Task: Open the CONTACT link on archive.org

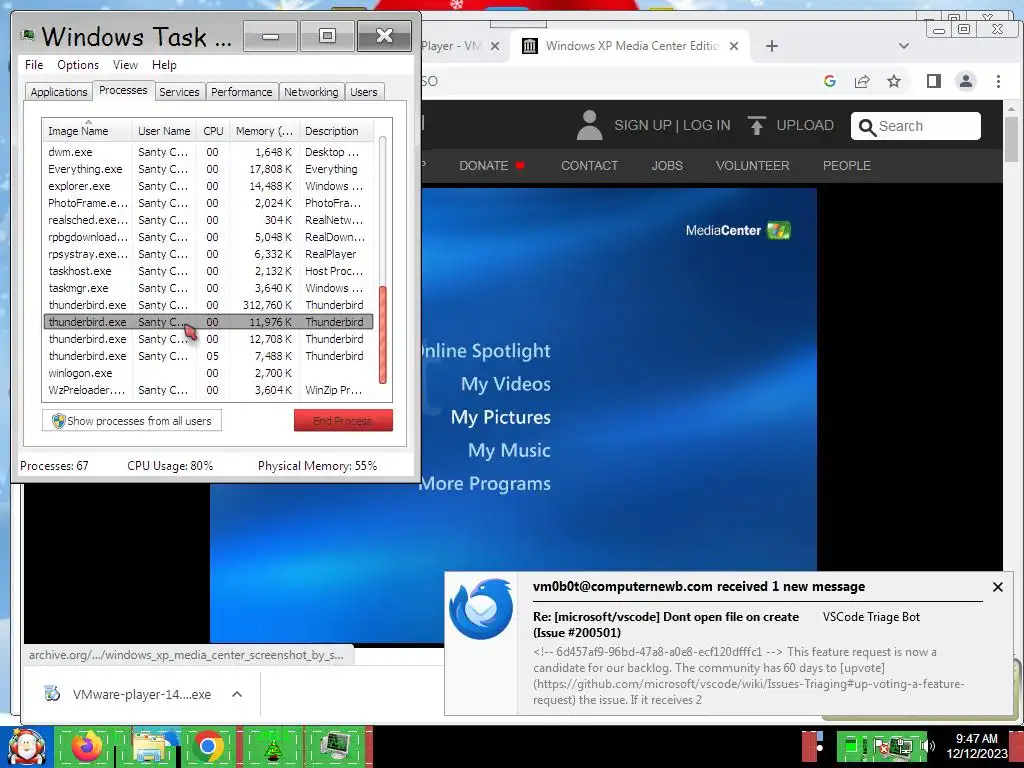Action: 589,165
